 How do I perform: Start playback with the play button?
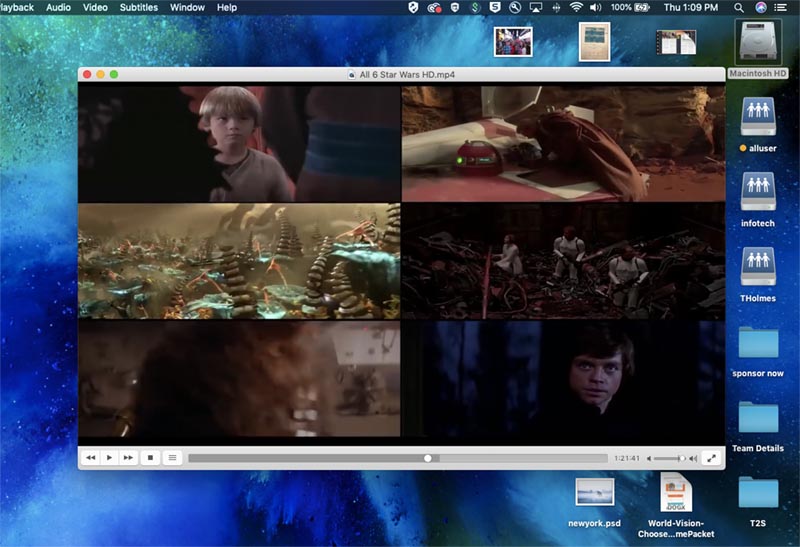coord(109,458)
